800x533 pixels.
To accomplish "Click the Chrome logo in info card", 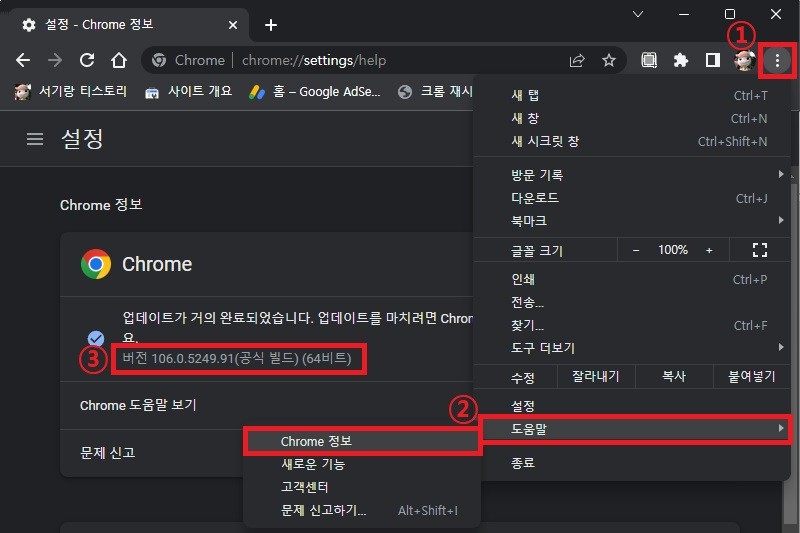I will 96,264.
